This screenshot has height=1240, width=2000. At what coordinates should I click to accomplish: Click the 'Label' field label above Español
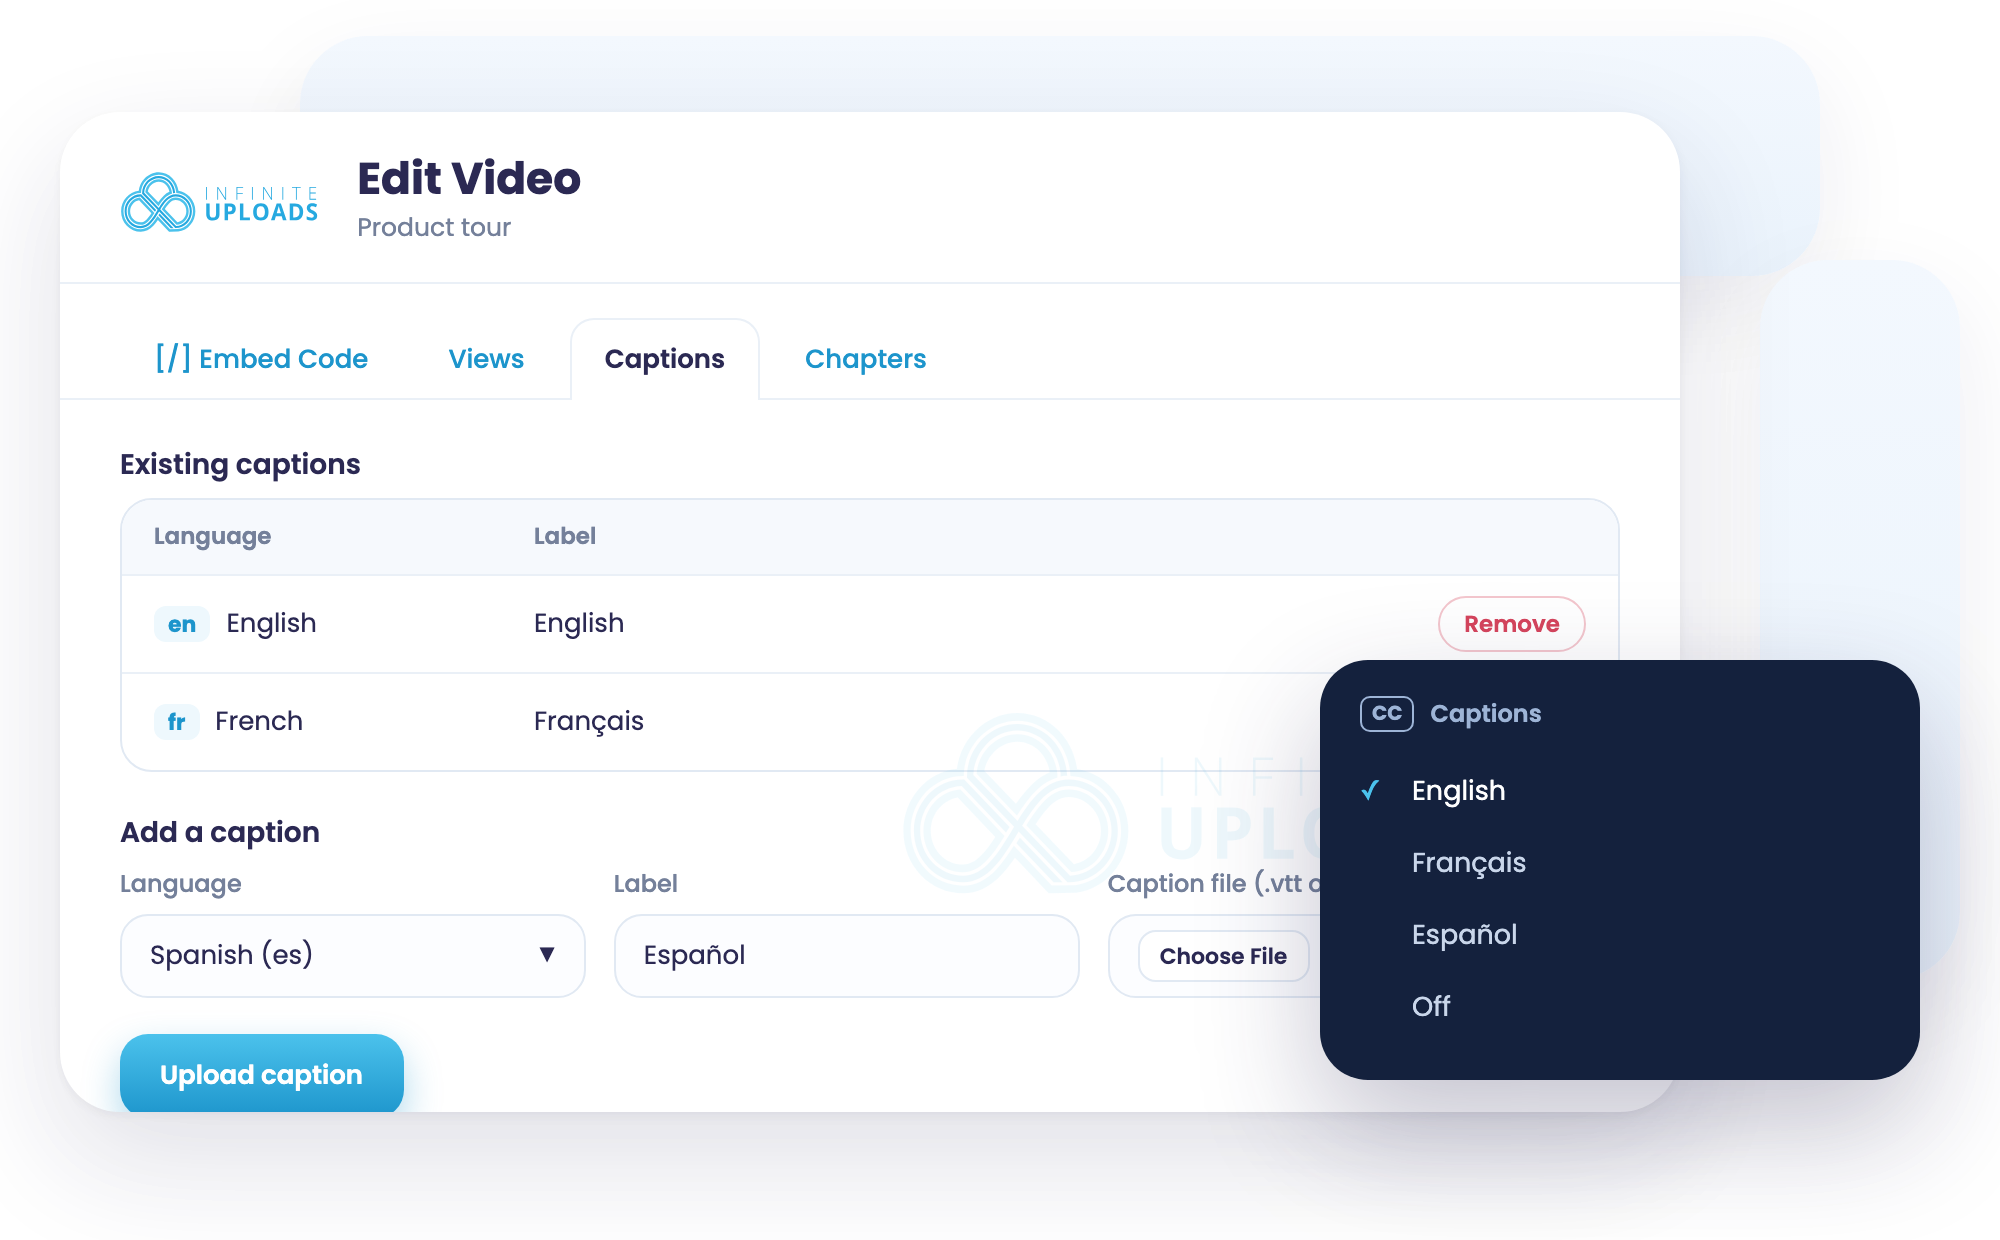tap(646, 884)
